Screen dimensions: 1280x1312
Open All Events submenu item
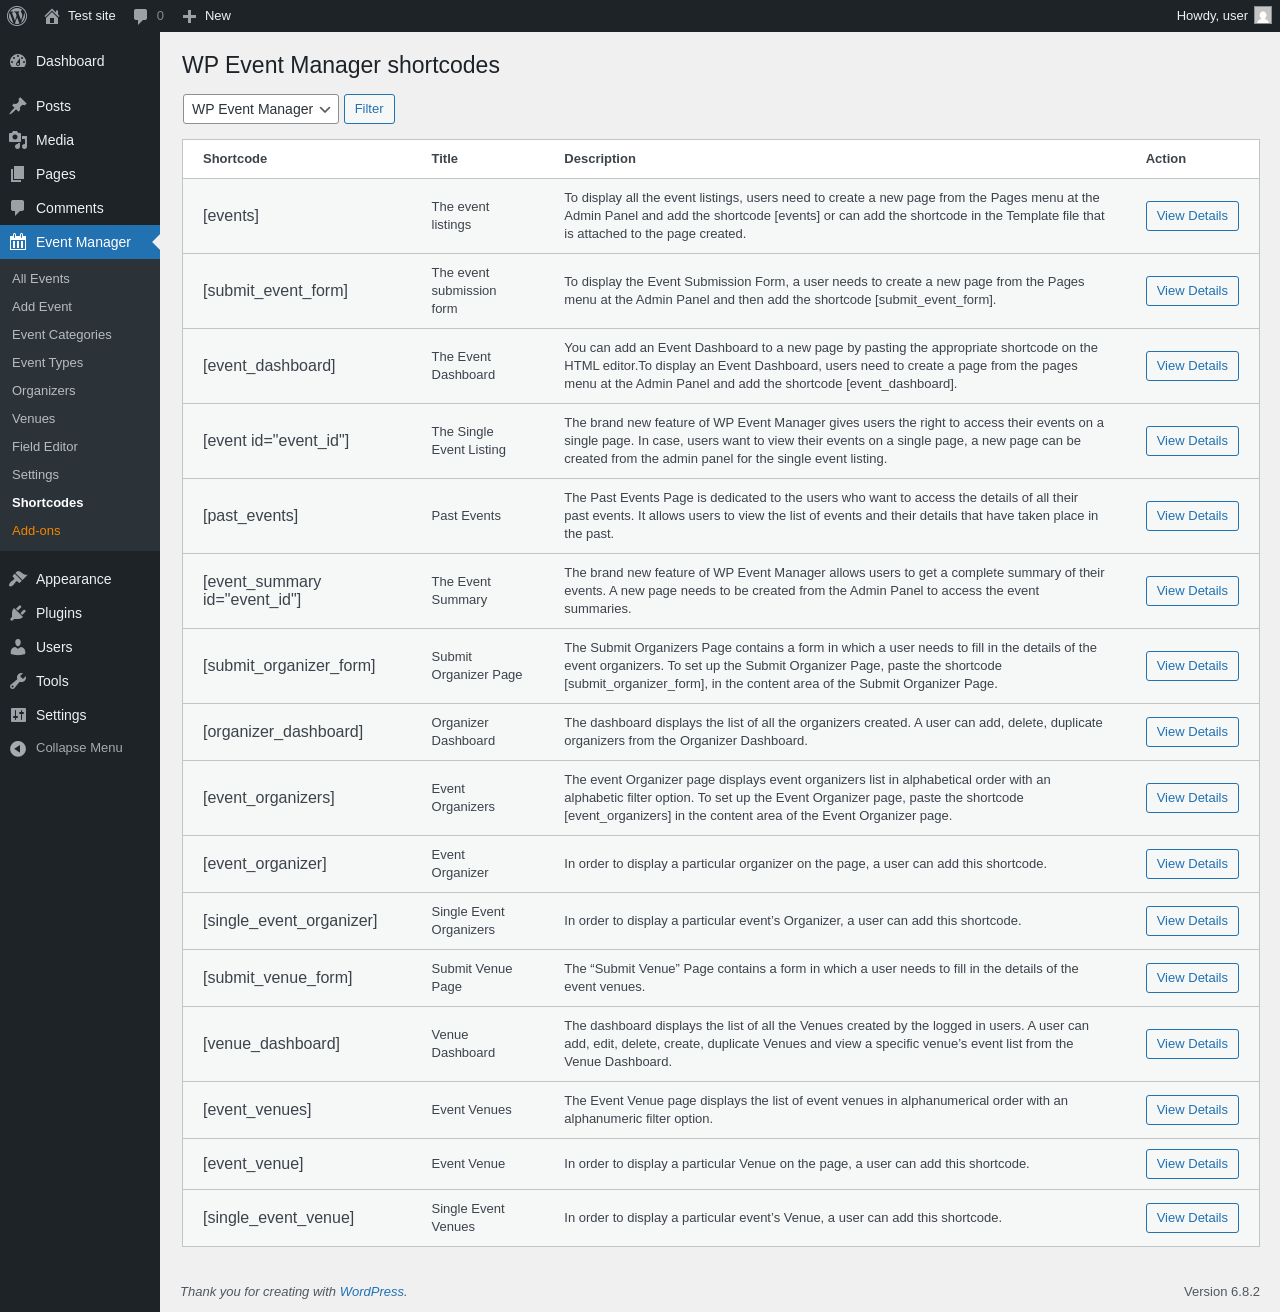80,279
